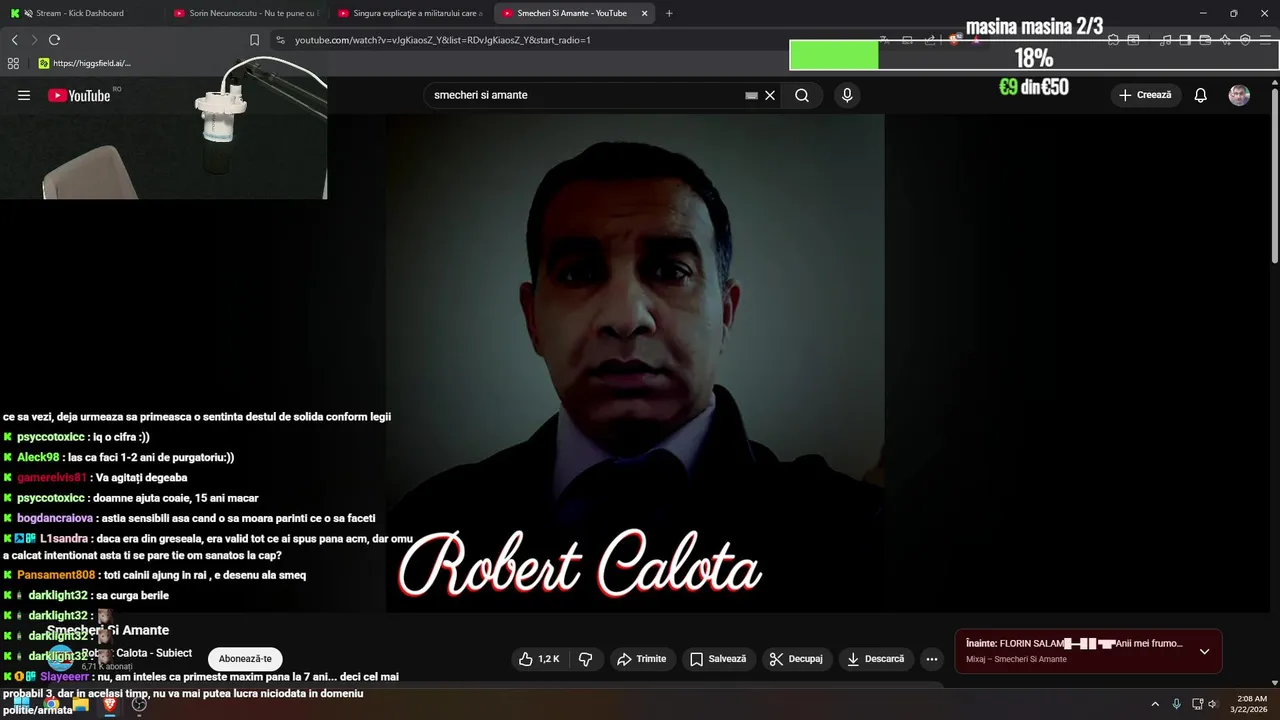Show hidden system tray icons chevron

pos(1154,704)
